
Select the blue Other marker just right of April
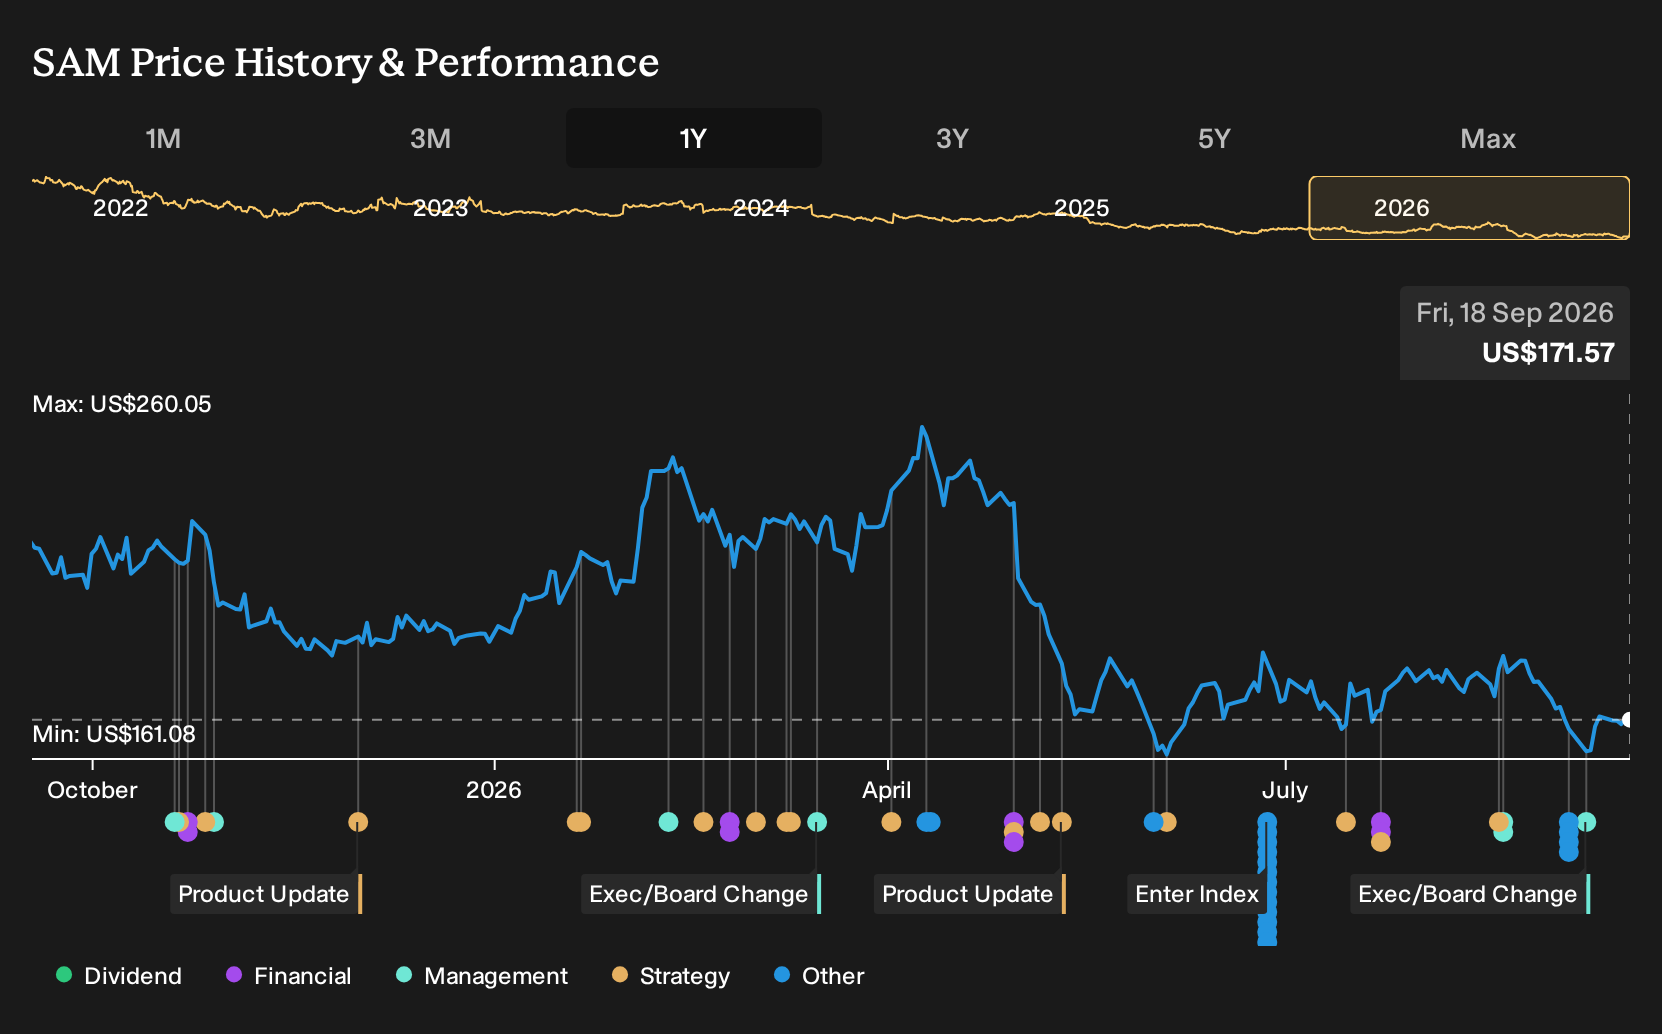(928, 822)
